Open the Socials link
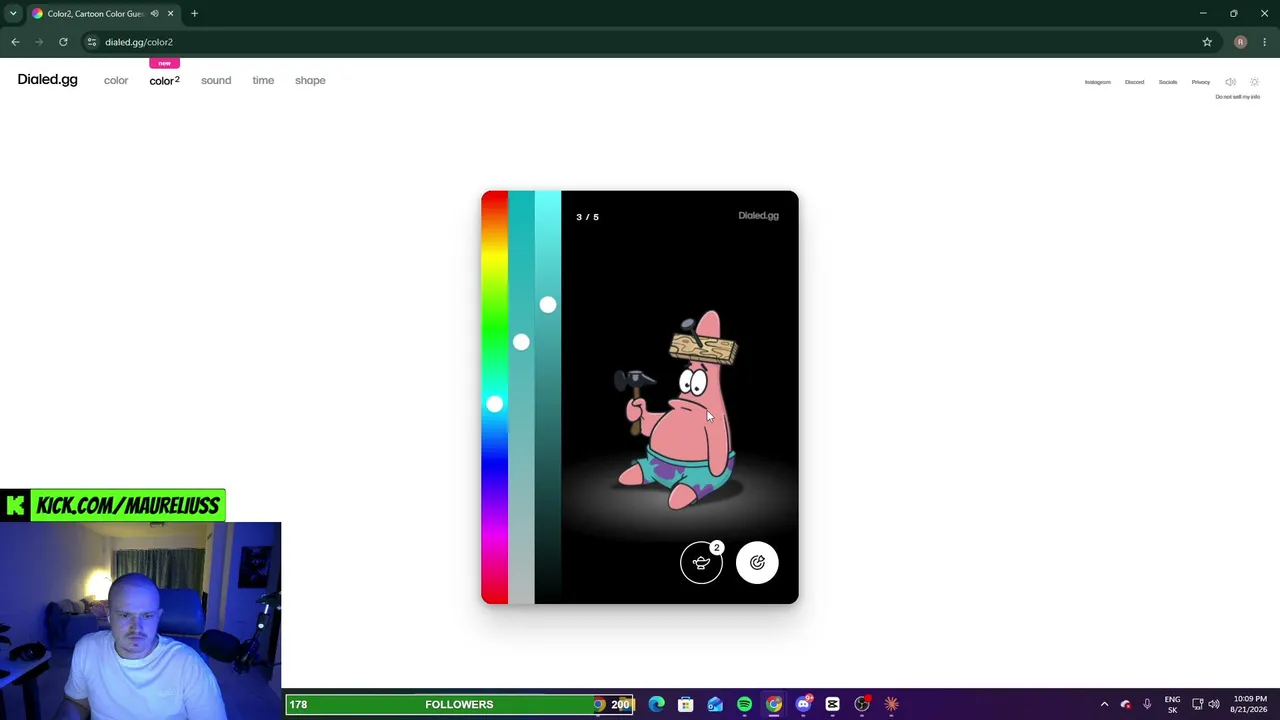The image size is (1280, 720). pos(1168,82)
